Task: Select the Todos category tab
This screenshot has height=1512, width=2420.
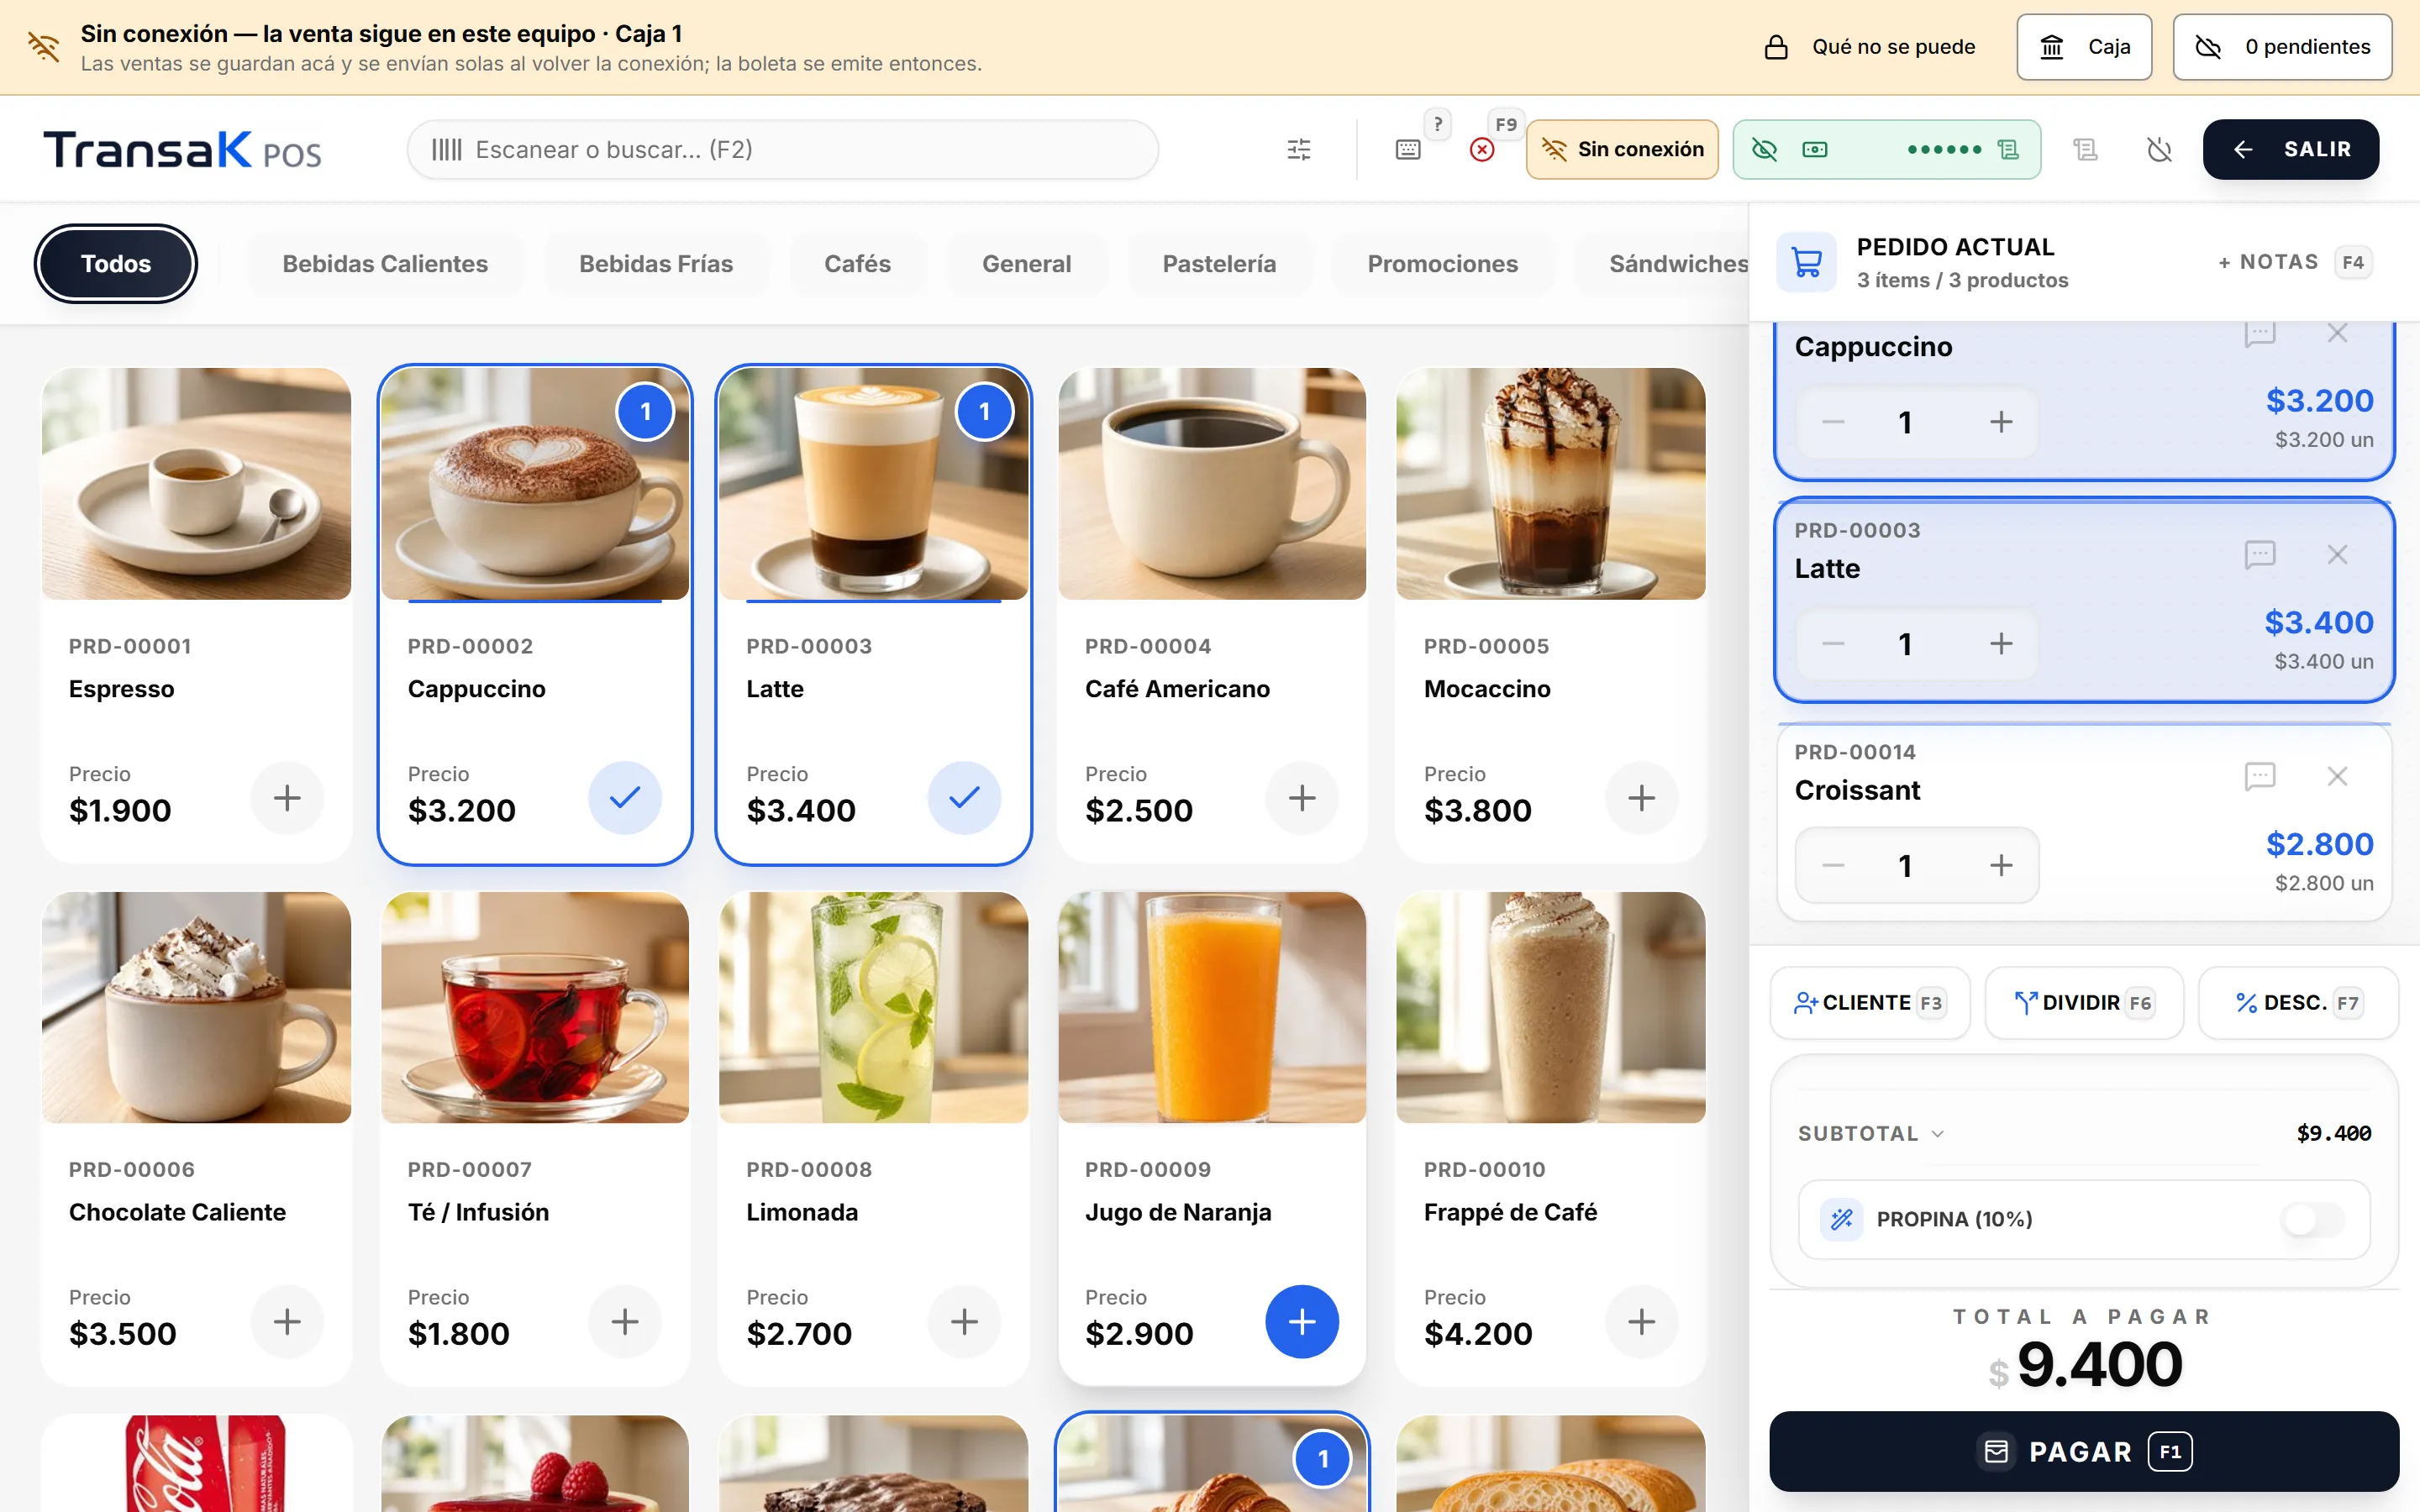Action: tap(116, 264)
